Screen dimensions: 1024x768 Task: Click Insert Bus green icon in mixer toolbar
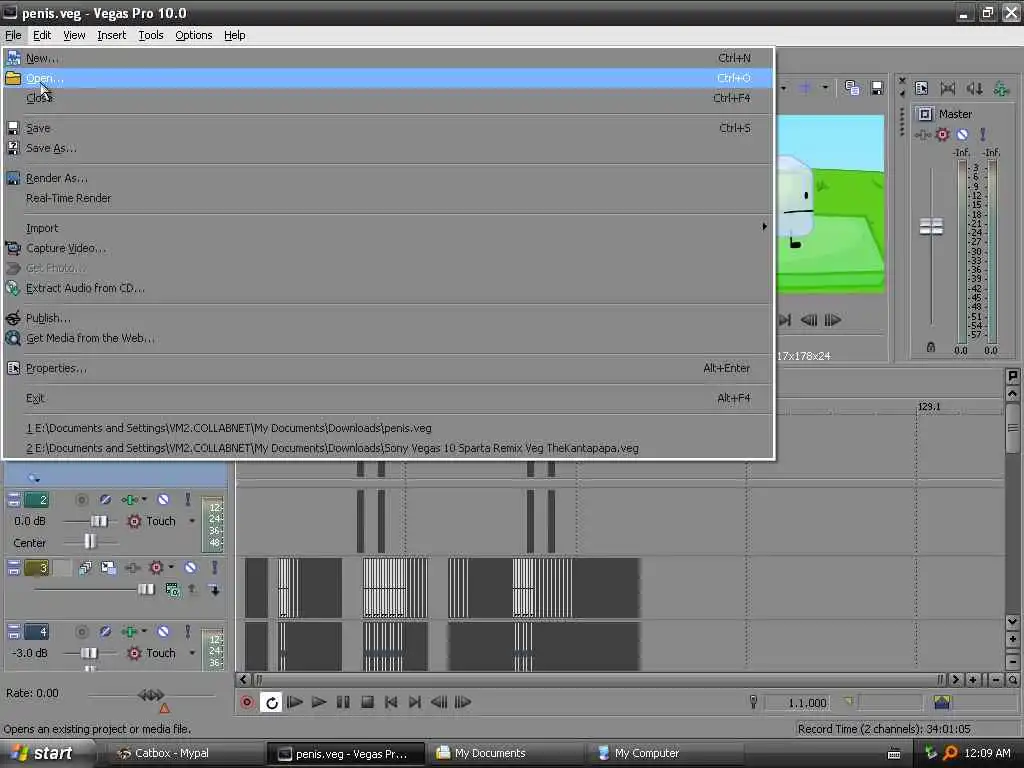[x=1001, y=88]
